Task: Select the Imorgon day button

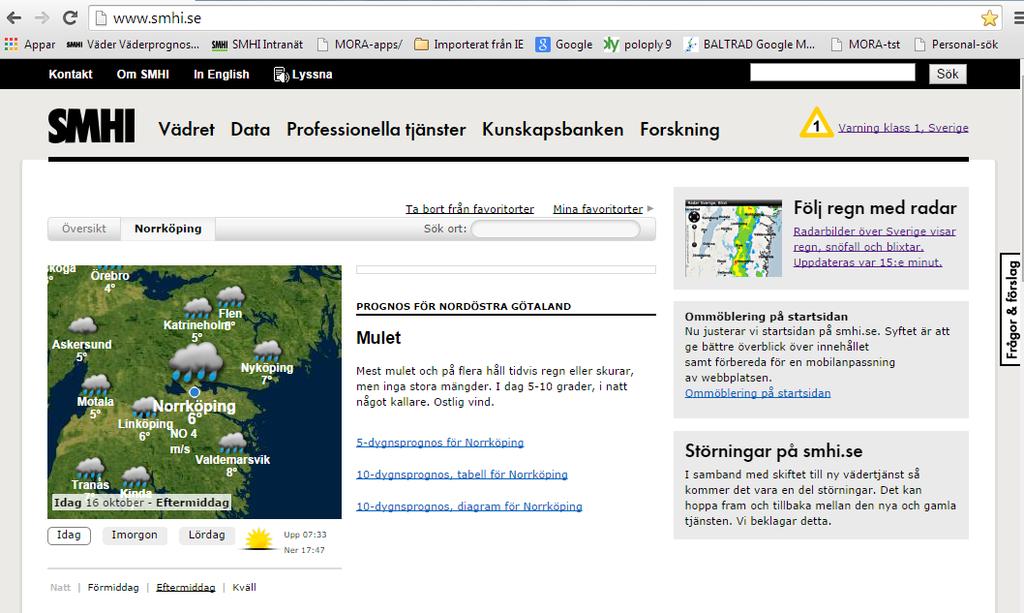Action: [135, 535]
